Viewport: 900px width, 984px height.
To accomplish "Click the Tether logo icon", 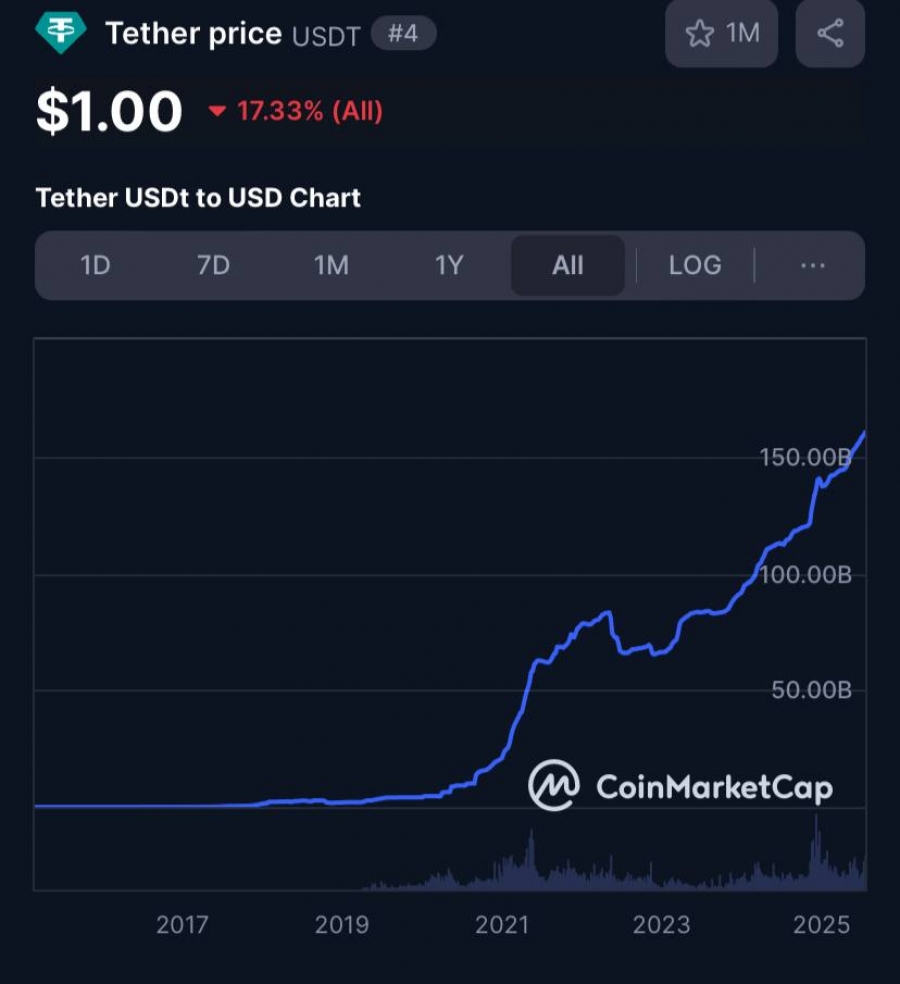I will coord(60,31).
